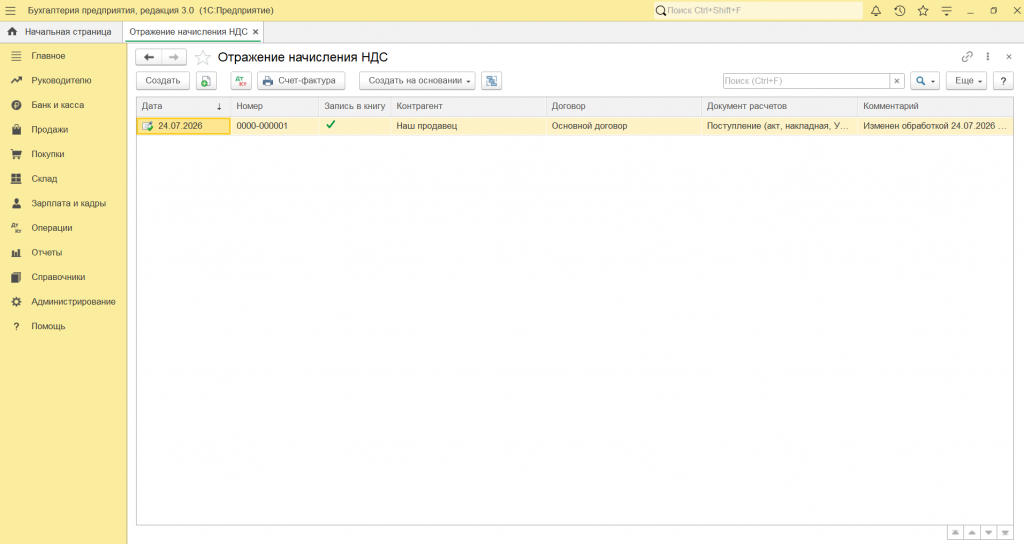Viewport: 1024px width, 544px height.
Task: Select Наш продавец cell
Action: (x=468, y=126)
